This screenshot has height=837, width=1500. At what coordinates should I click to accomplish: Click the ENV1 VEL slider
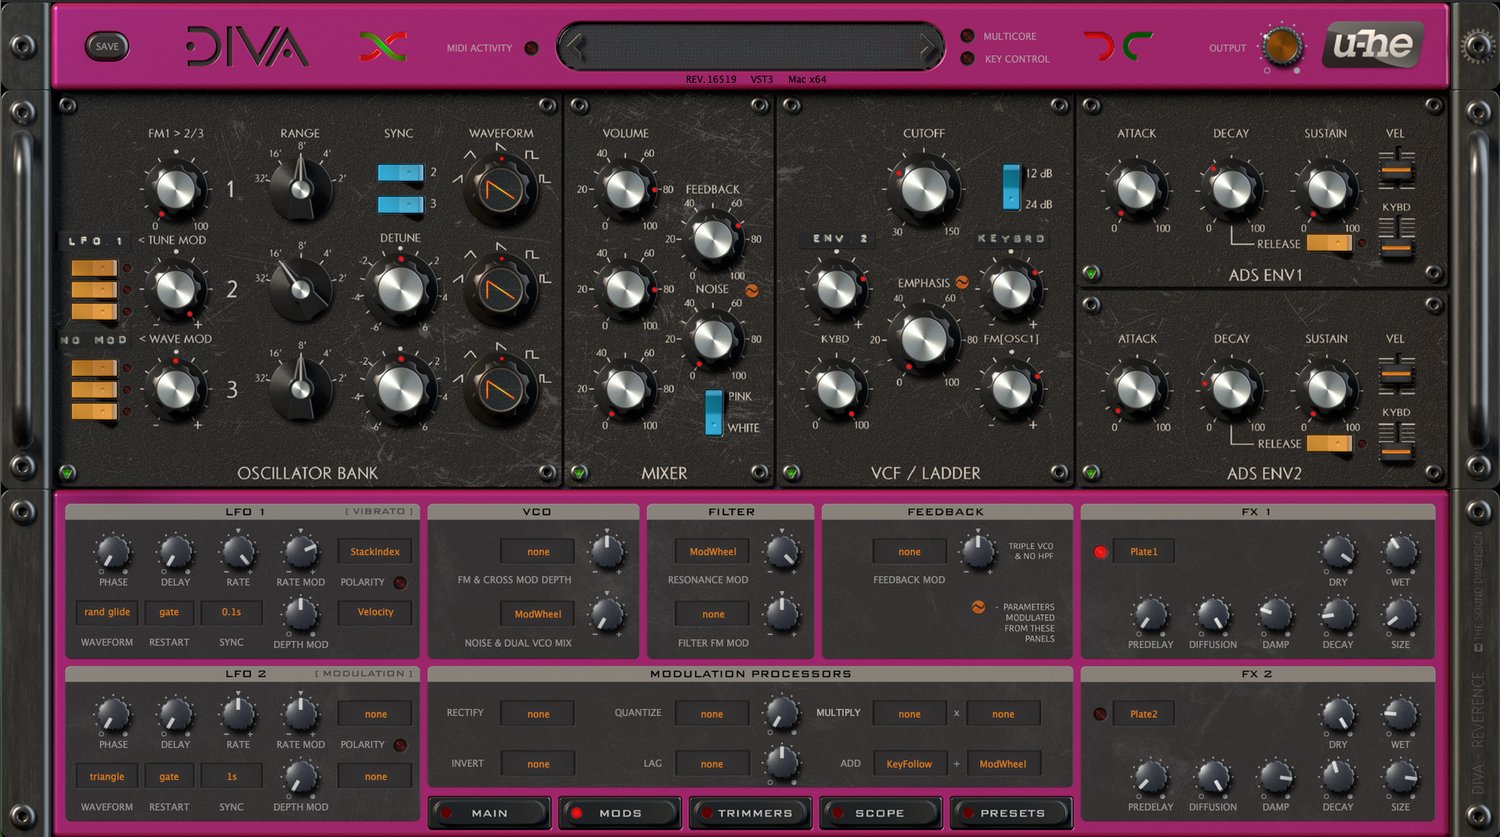(x=1396, y=169)
